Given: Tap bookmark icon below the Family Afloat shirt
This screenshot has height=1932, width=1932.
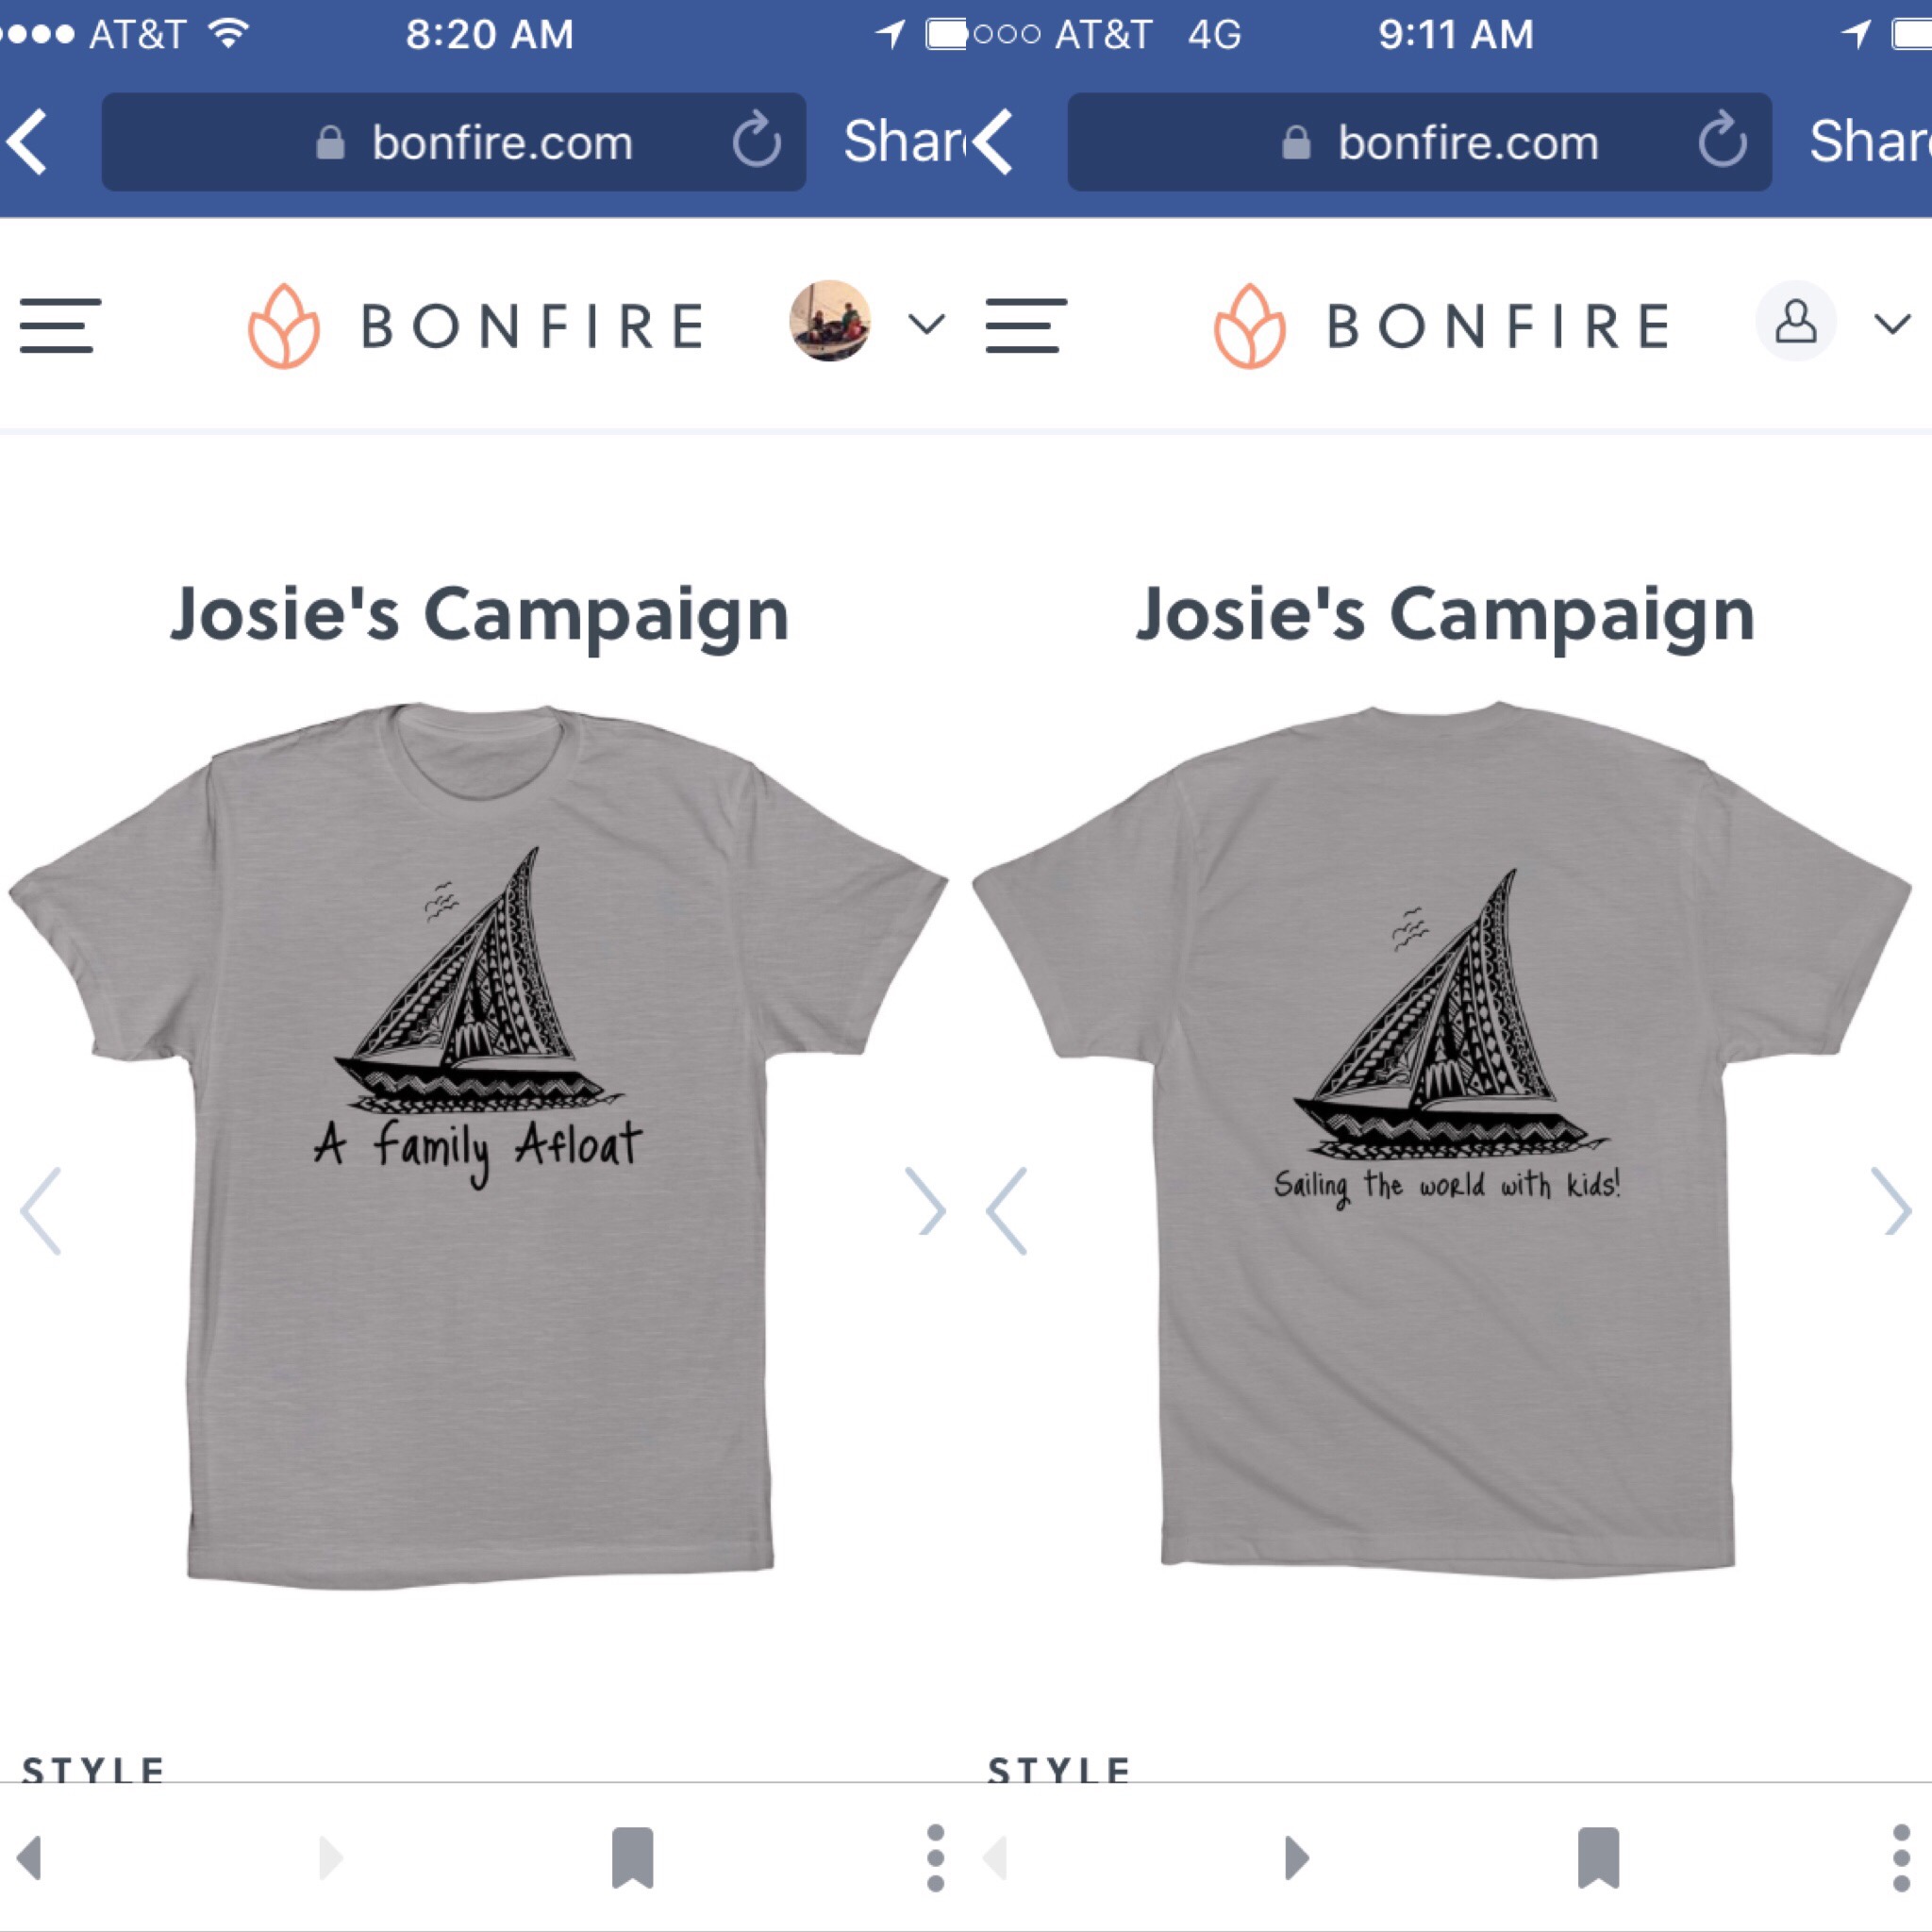Looking at the screenshot, I should point(632,1858).
